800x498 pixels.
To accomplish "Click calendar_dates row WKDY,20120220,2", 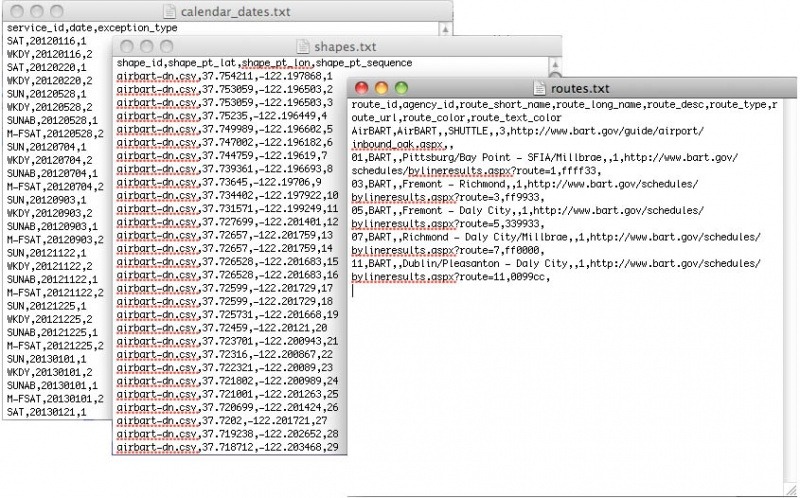I will [49, 81].
